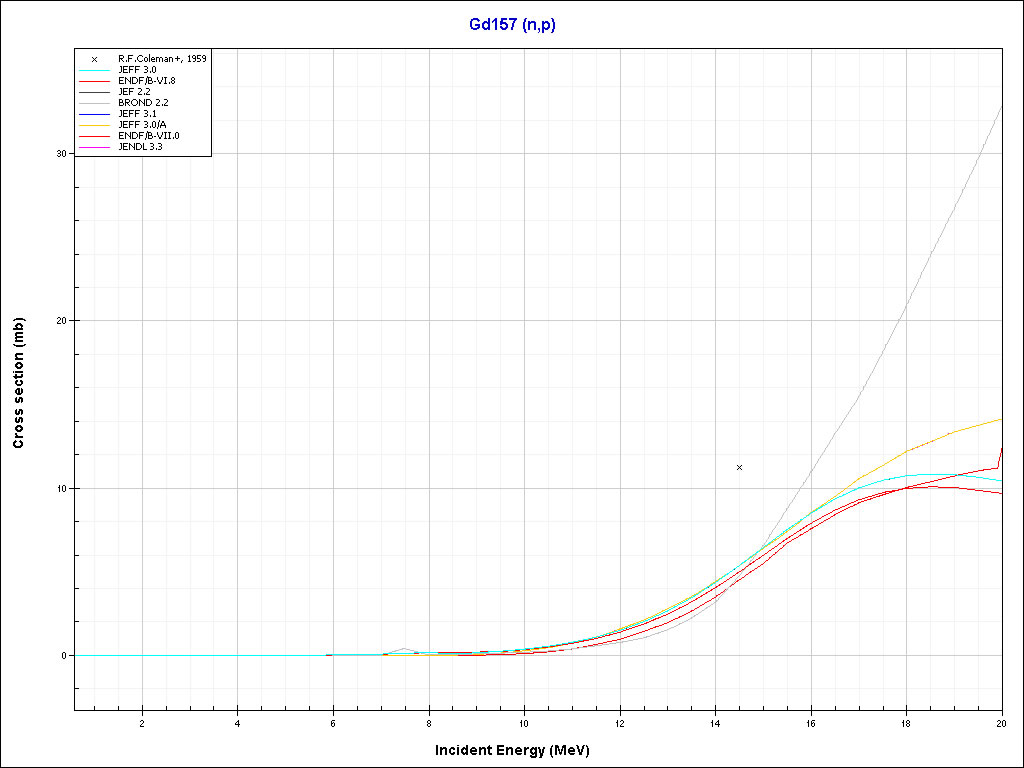This screenshot has width=1024, height=768.
Task: Click the 14 tick label on x-axis
Action: (x=715, y=722)
